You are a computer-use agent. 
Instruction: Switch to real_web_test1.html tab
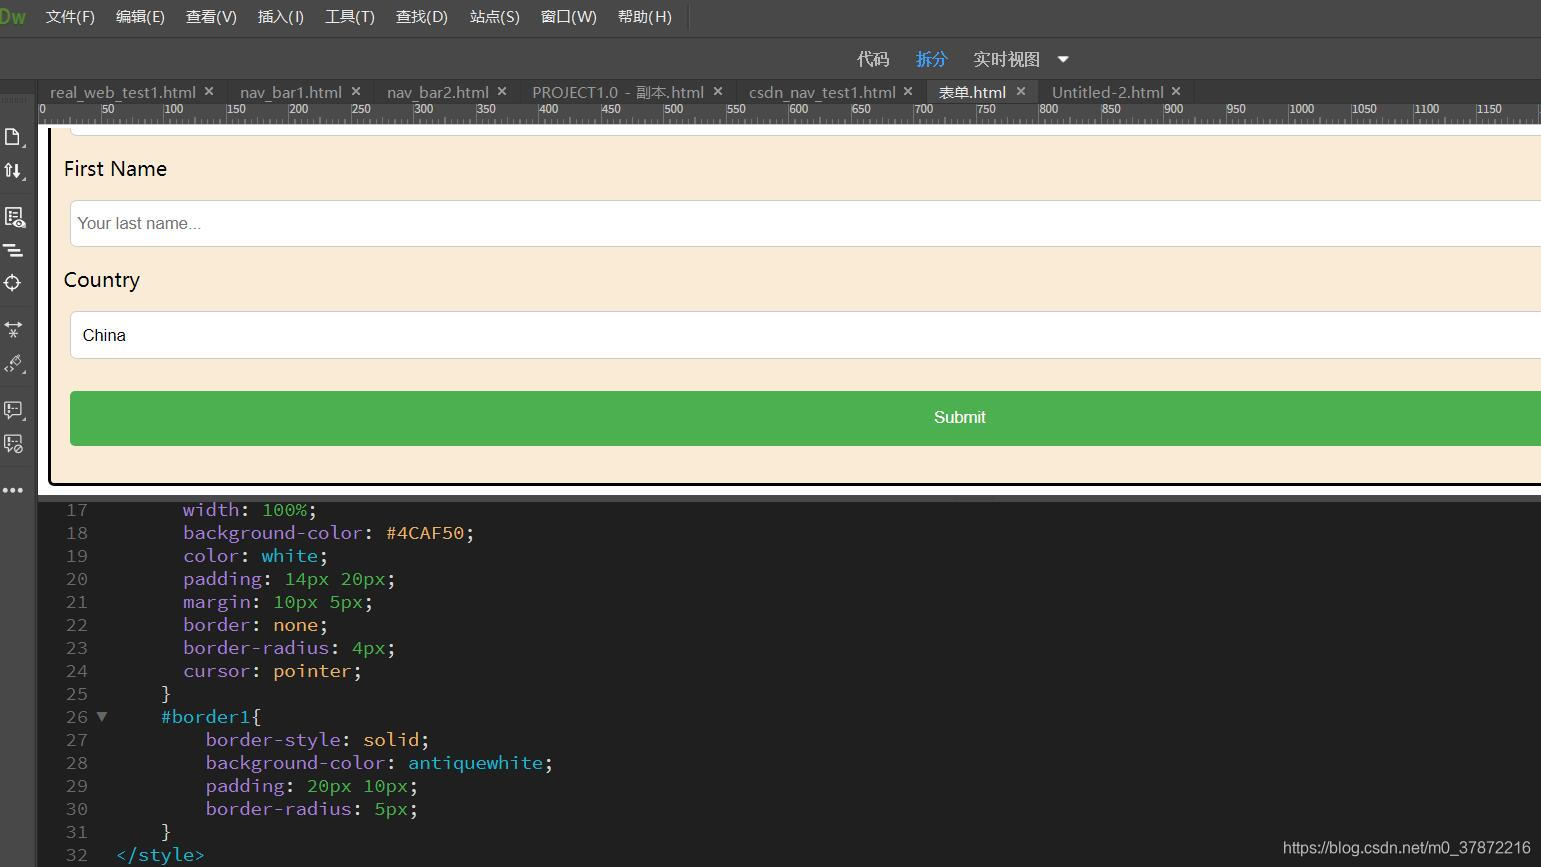122,92
